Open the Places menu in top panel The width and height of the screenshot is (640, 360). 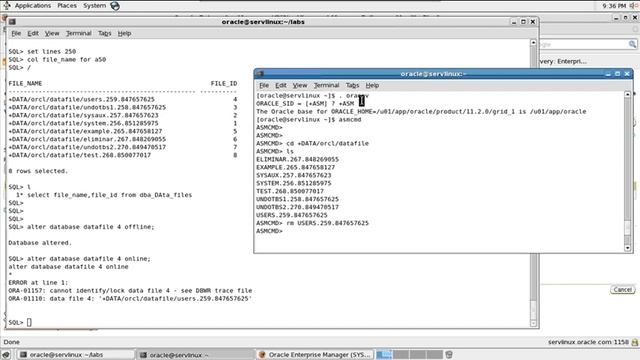[x=67, y=6]
